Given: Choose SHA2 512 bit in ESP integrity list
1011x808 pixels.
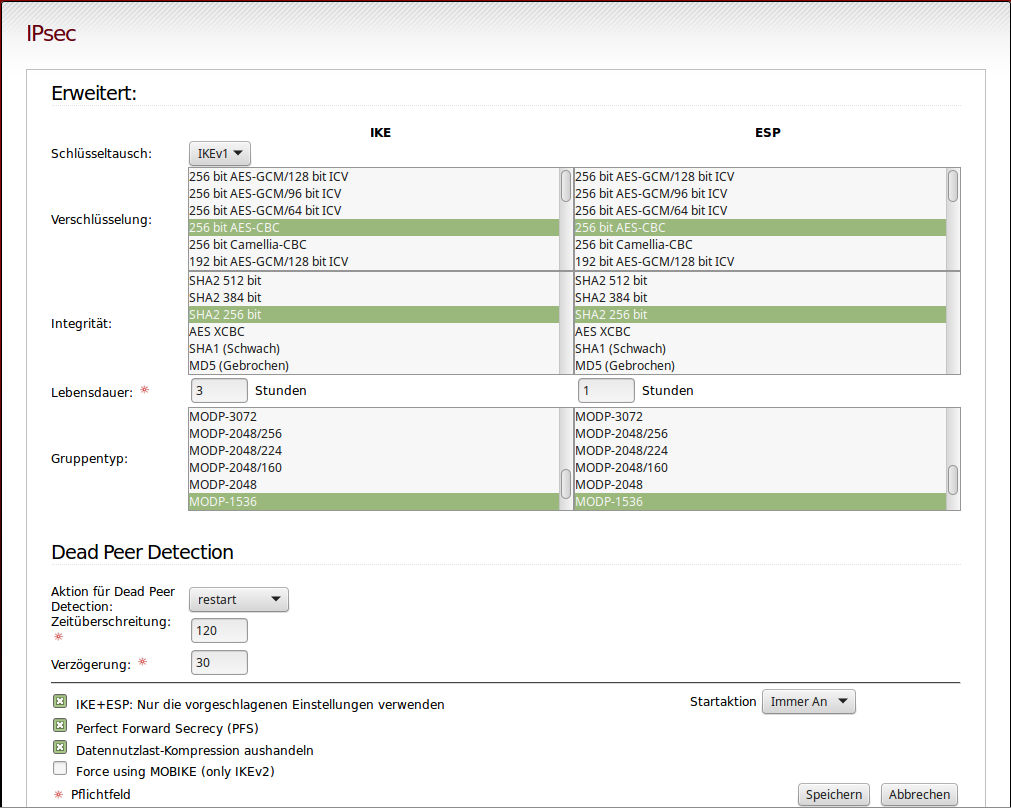Looking at the screenshot, I should pyautogui.click(x=760, y=281).
